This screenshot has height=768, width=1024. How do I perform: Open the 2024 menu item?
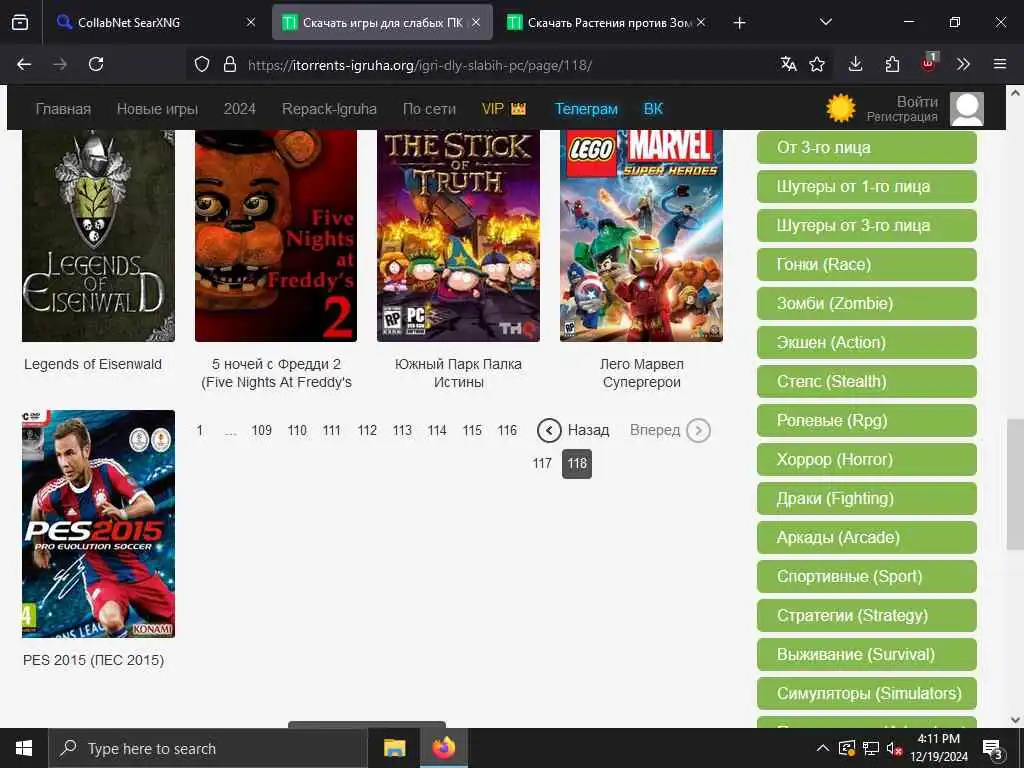point(240,109)
